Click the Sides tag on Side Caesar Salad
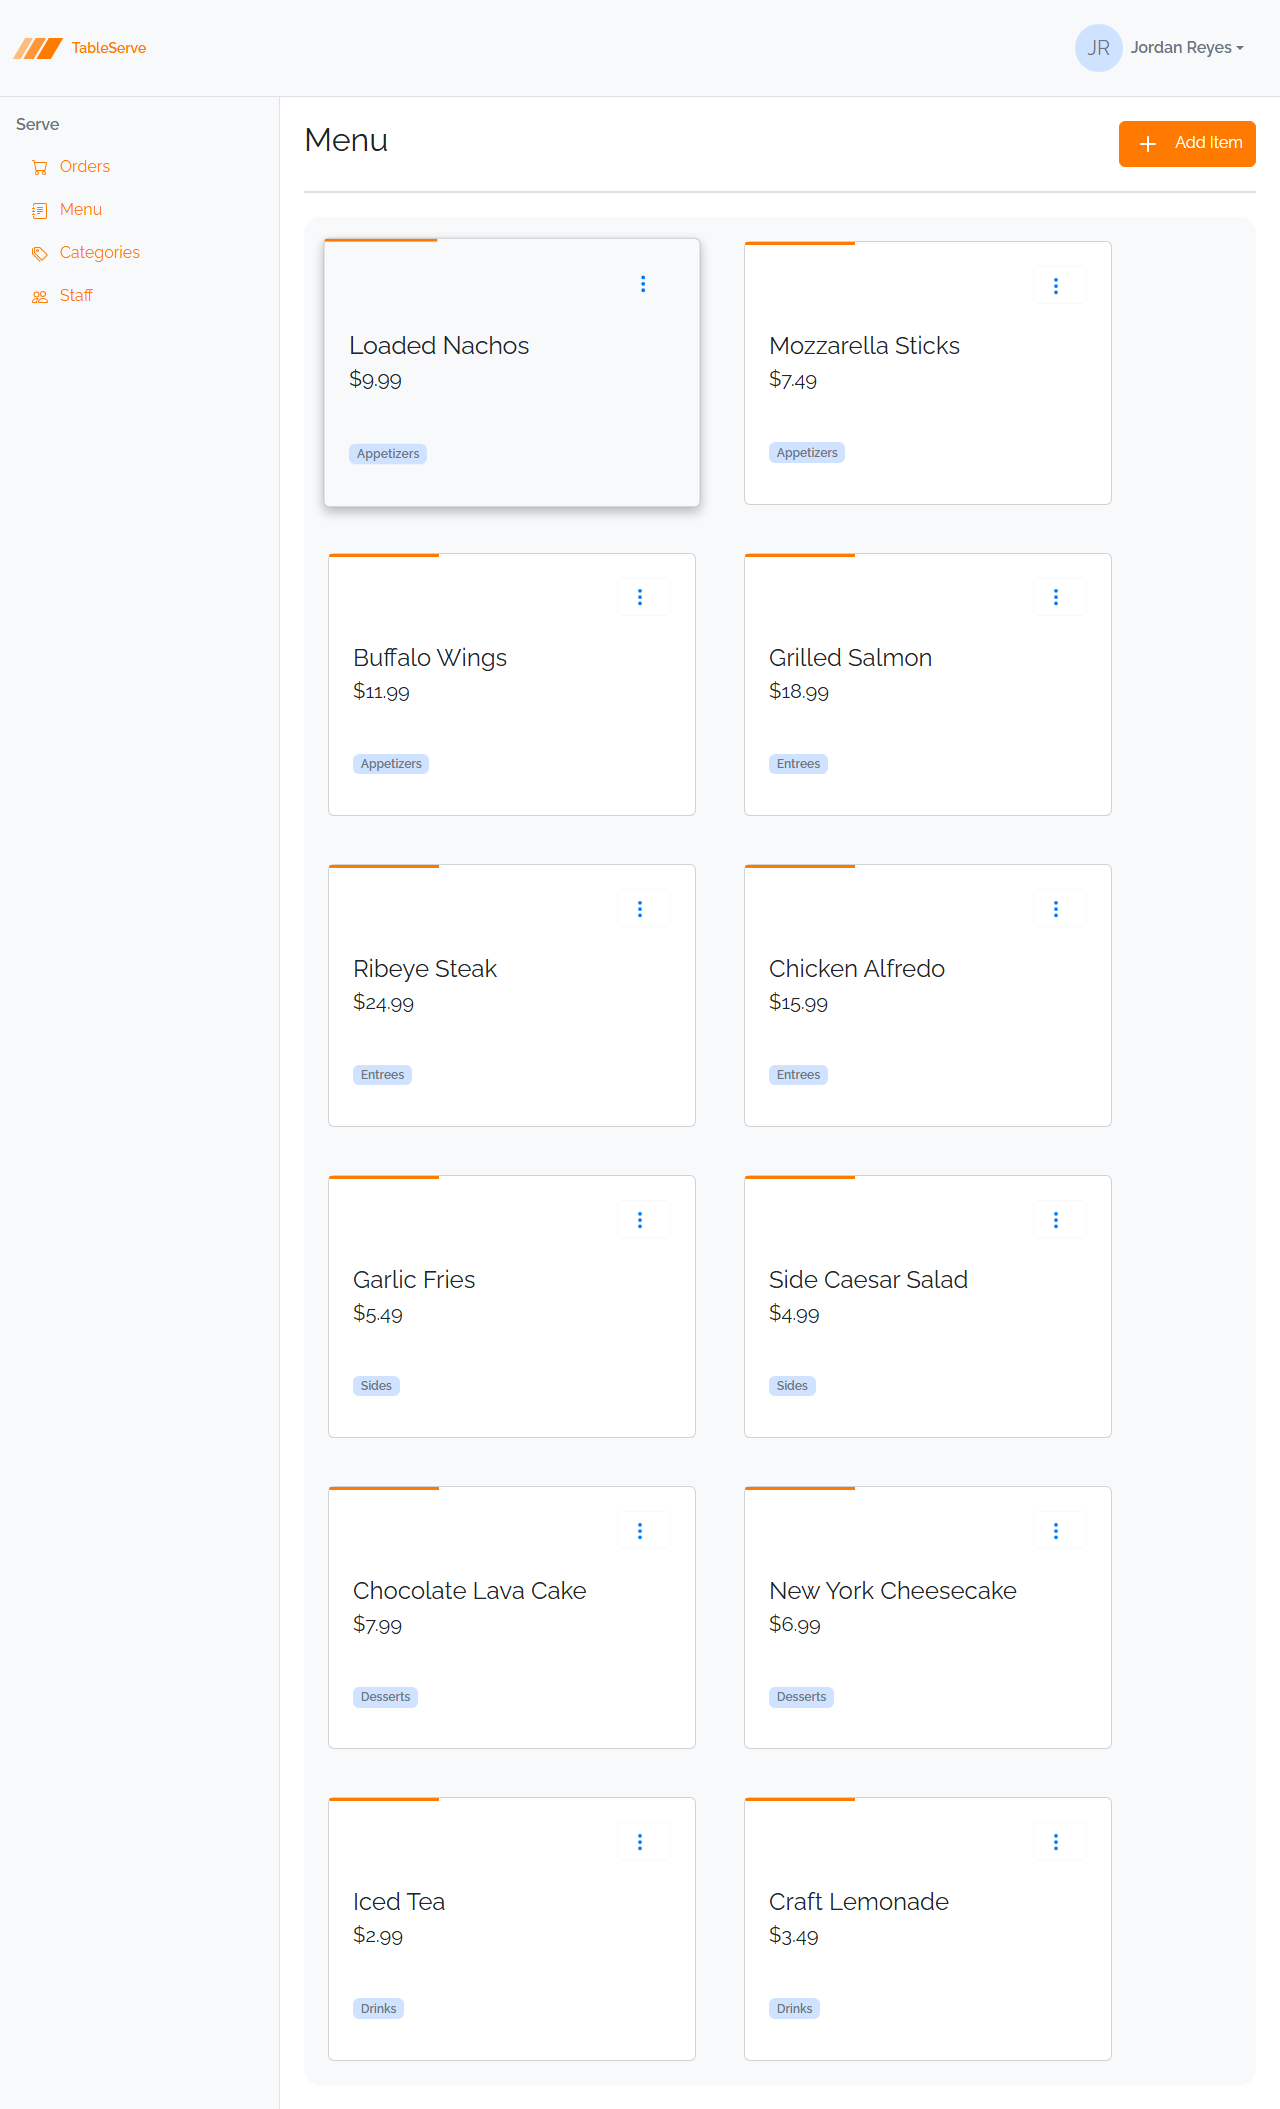The height and width of the screenshot is (2109, 1280). [x=792, y=1386]
